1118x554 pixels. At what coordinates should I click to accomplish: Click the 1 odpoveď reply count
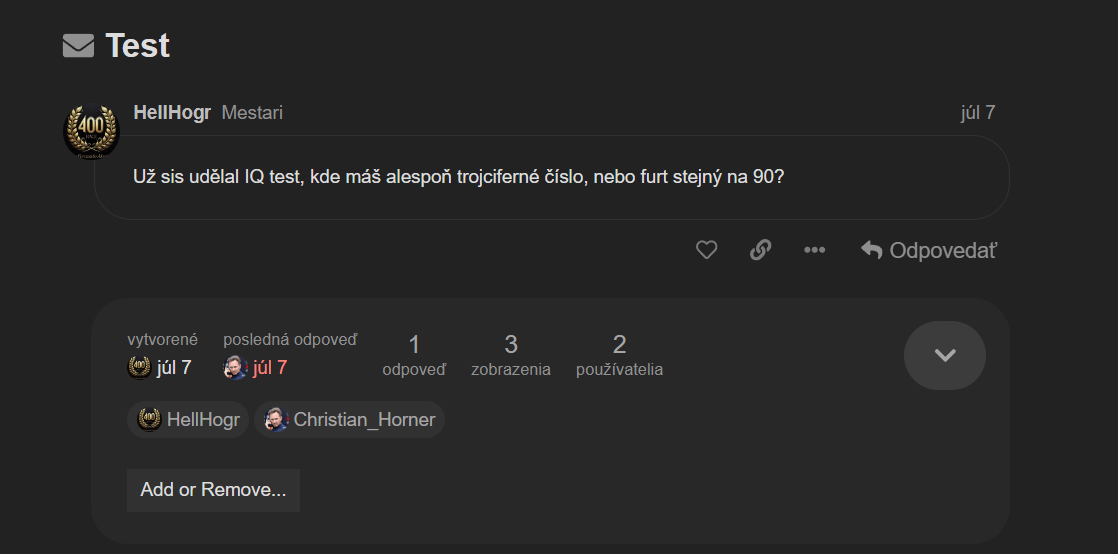tap(414, 355)
